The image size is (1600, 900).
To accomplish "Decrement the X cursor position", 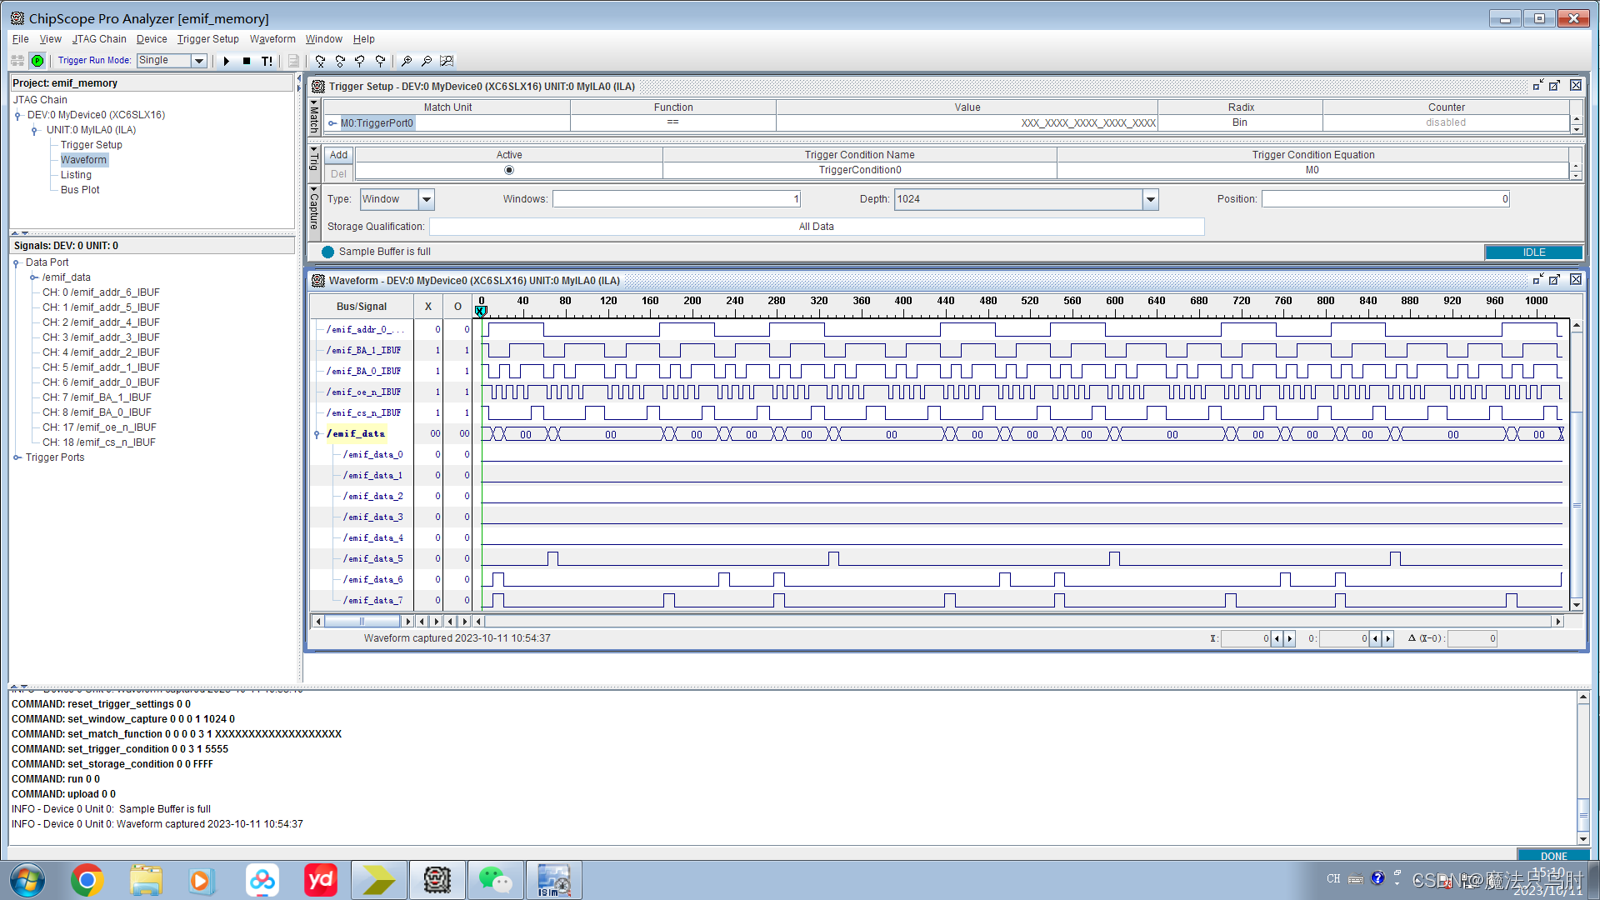I will click(x=1277, y=638).
